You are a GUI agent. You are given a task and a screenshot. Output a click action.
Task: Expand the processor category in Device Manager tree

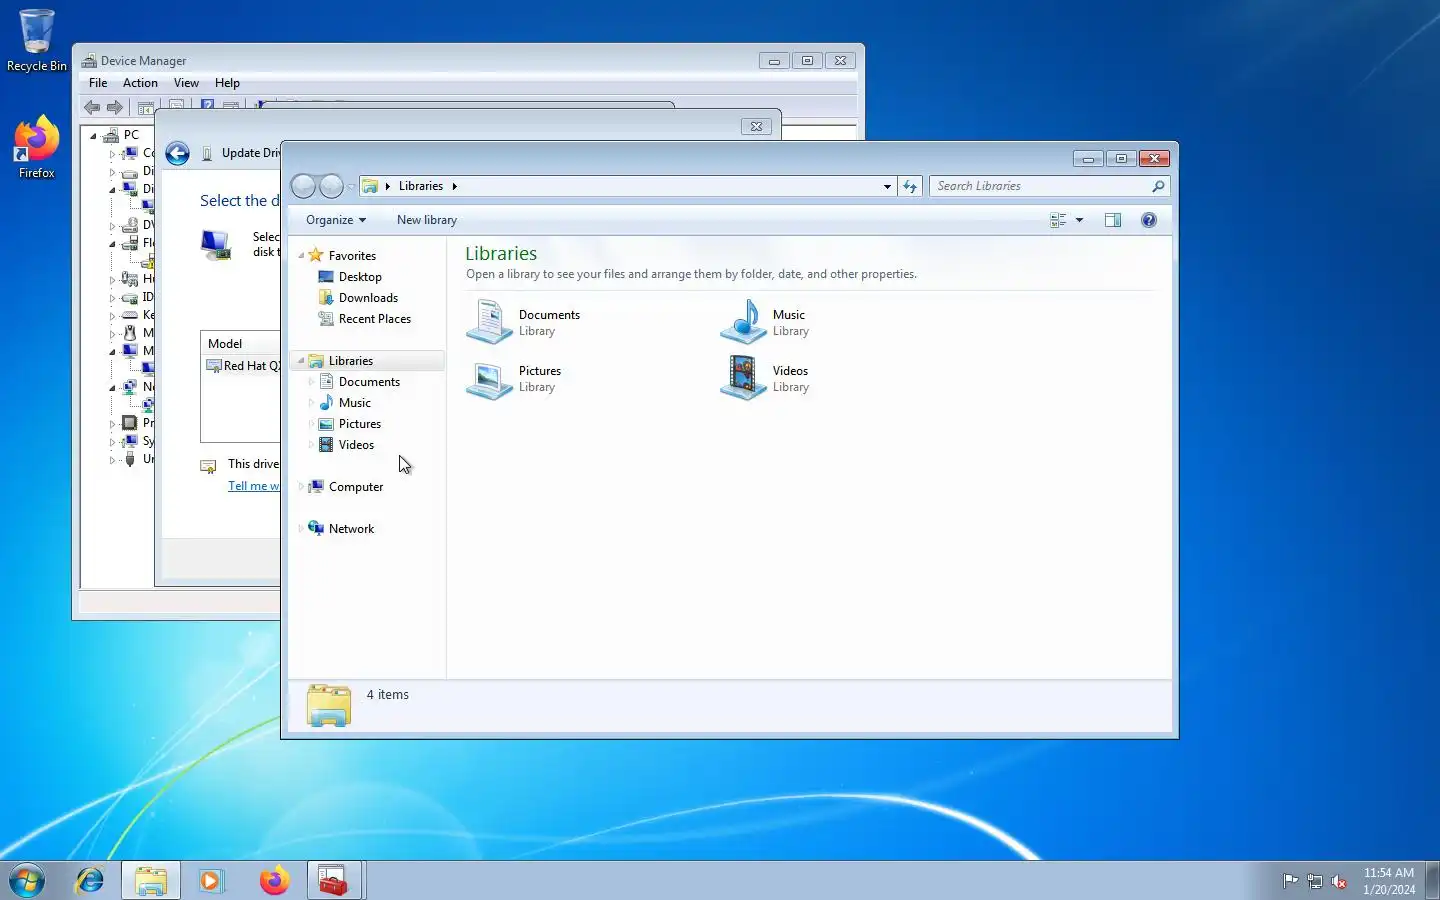pos(112,423)
